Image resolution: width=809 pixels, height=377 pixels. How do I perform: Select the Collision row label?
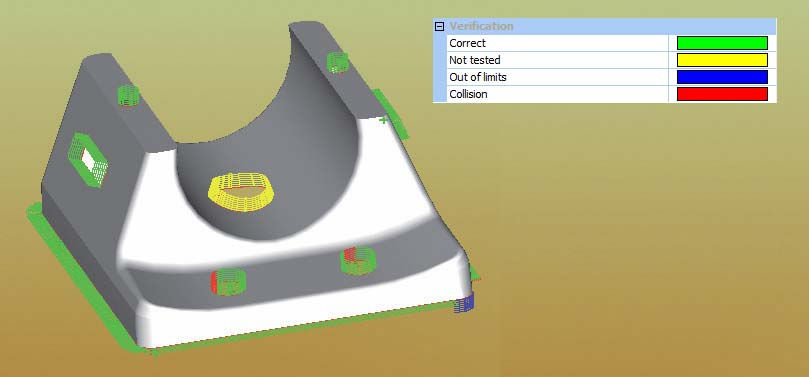(468, 94)
